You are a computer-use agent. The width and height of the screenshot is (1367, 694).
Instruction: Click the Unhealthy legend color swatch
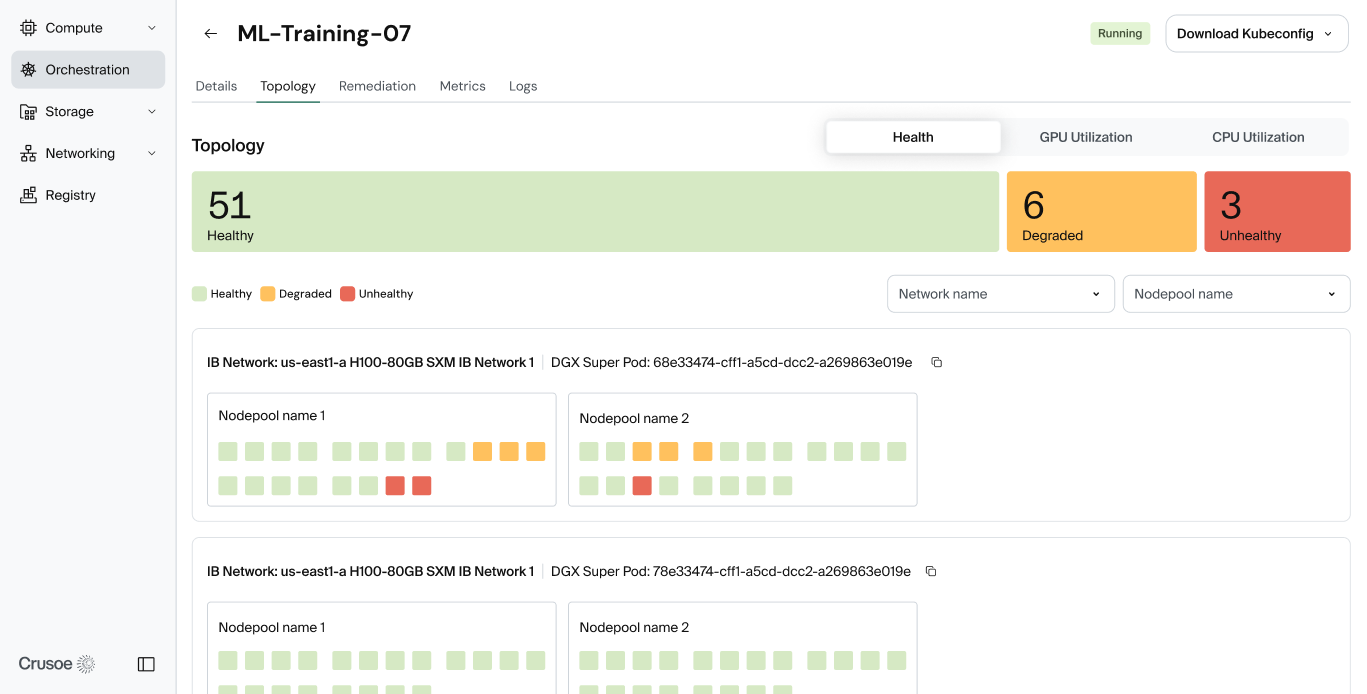coord(347,294)
